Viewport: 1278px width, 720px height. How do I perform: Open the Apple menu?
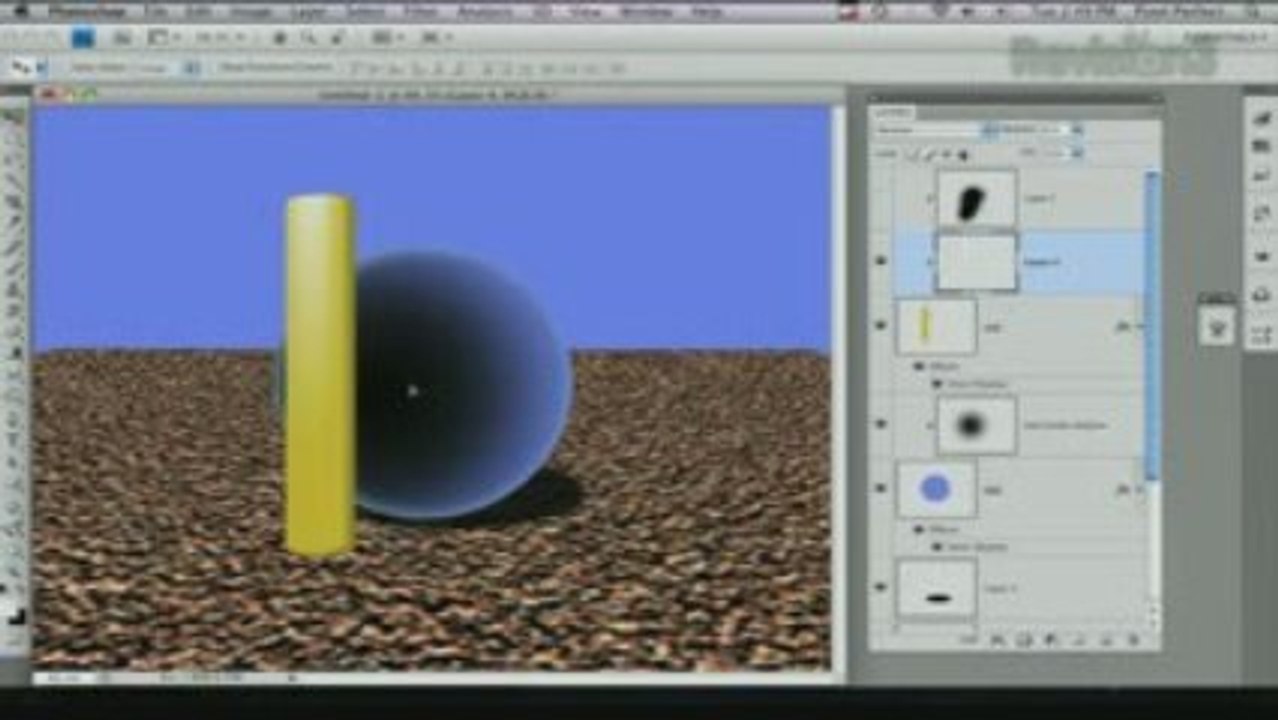pos(22,11)
